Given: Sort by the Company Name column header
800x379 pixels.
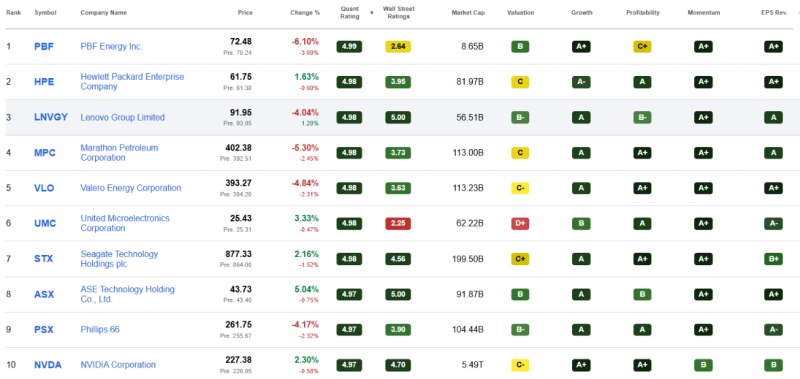Looking at the screenshot, I should pos(104,13).
